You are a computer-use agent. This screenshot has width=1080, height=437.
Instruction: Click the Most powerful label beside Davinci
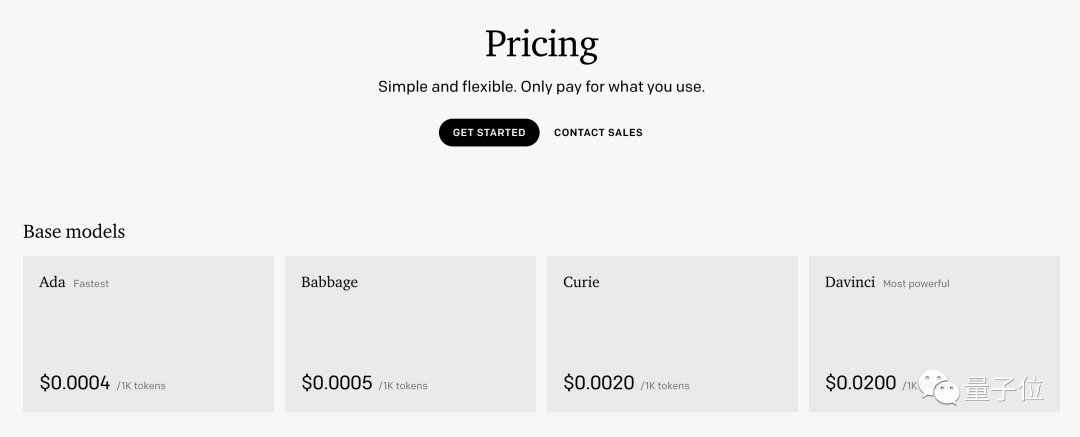tap(916, 283)
